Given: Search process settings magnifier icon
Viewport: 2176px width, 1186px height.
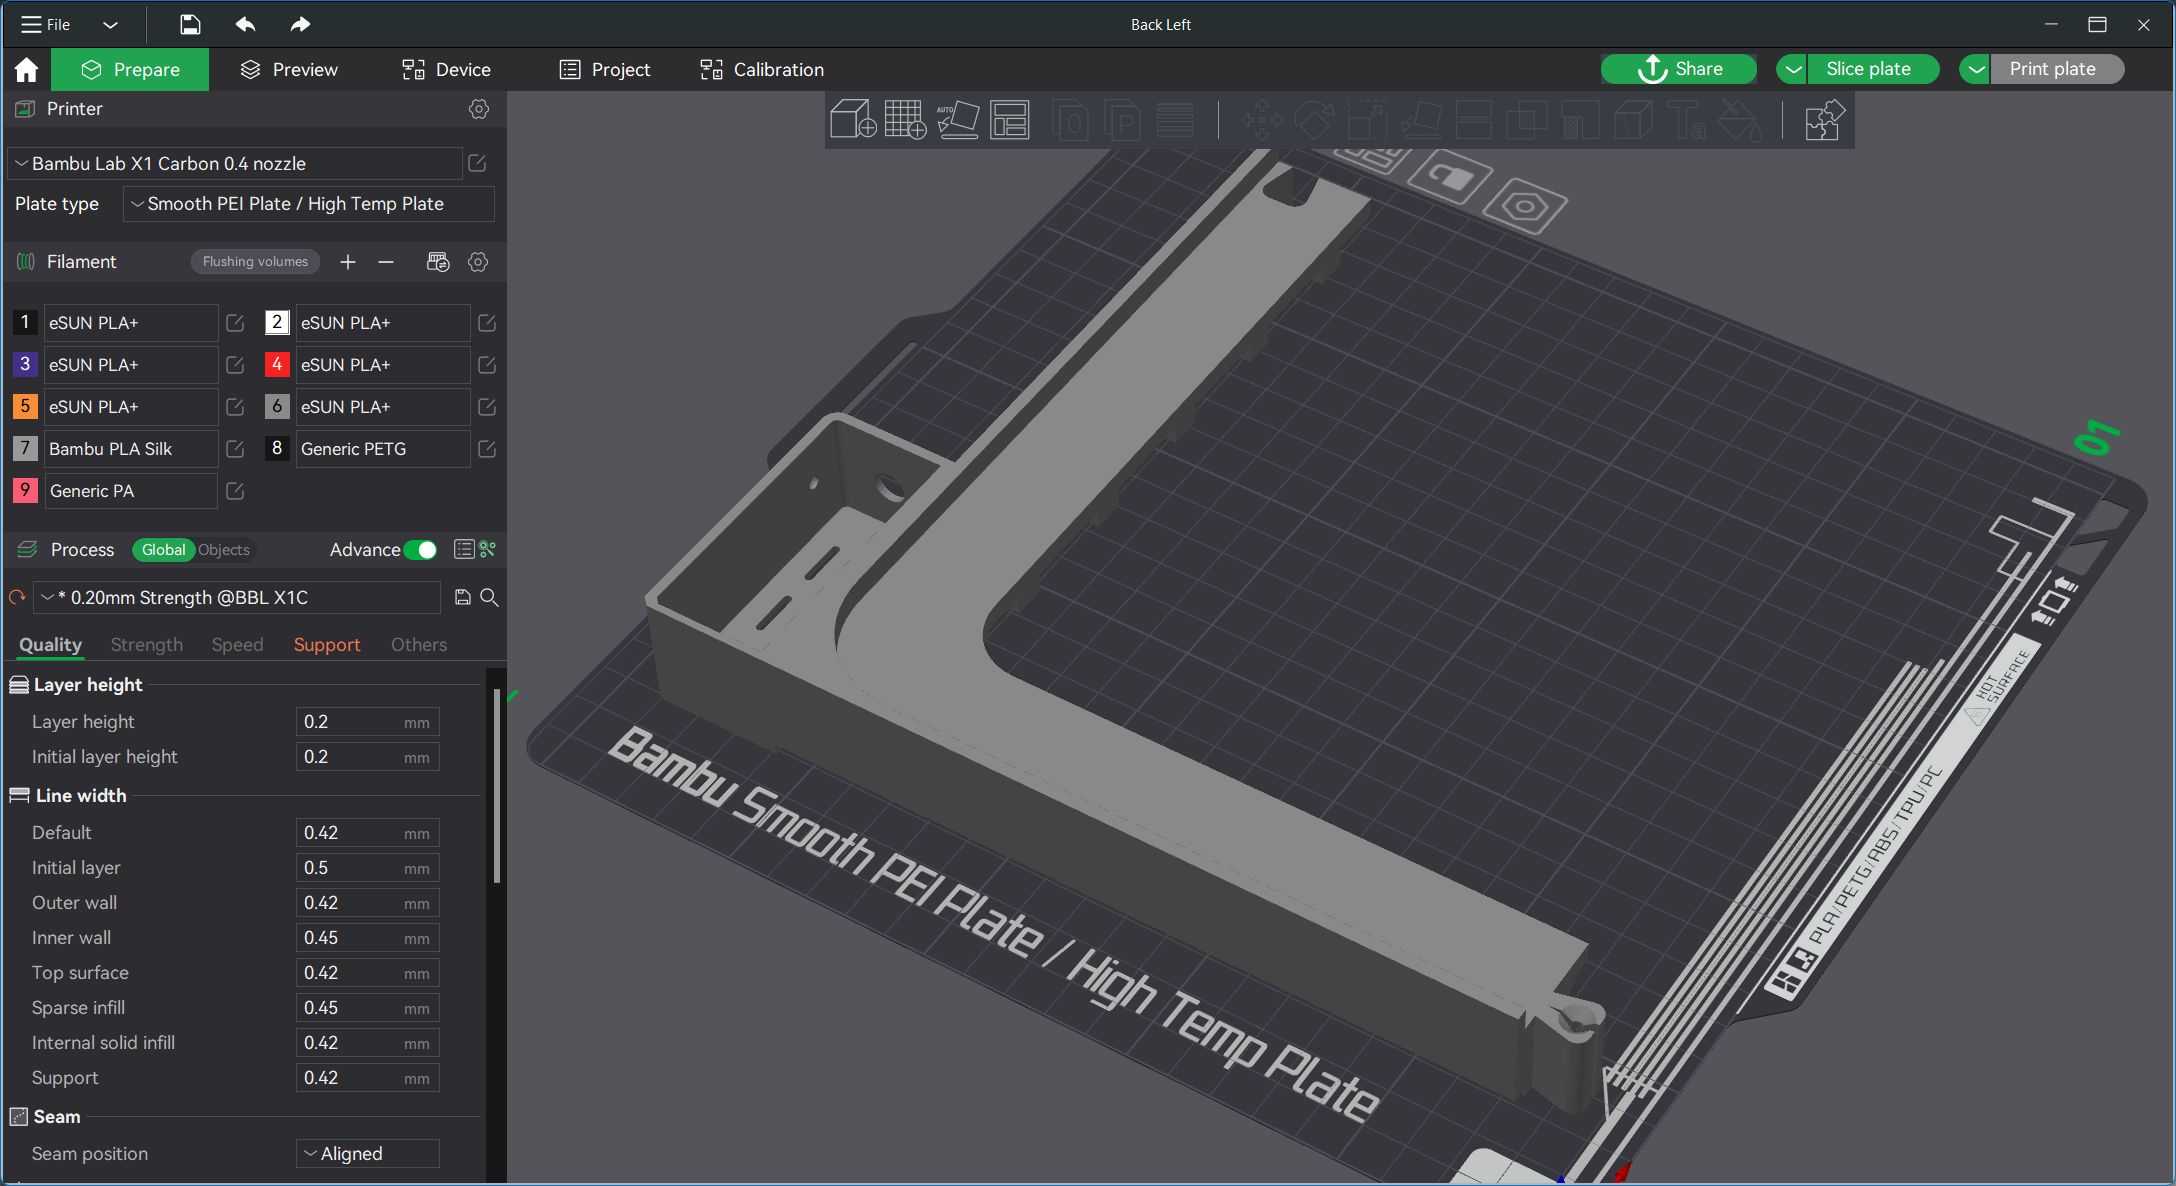Looking at the screenshot, I should (490, 597).
